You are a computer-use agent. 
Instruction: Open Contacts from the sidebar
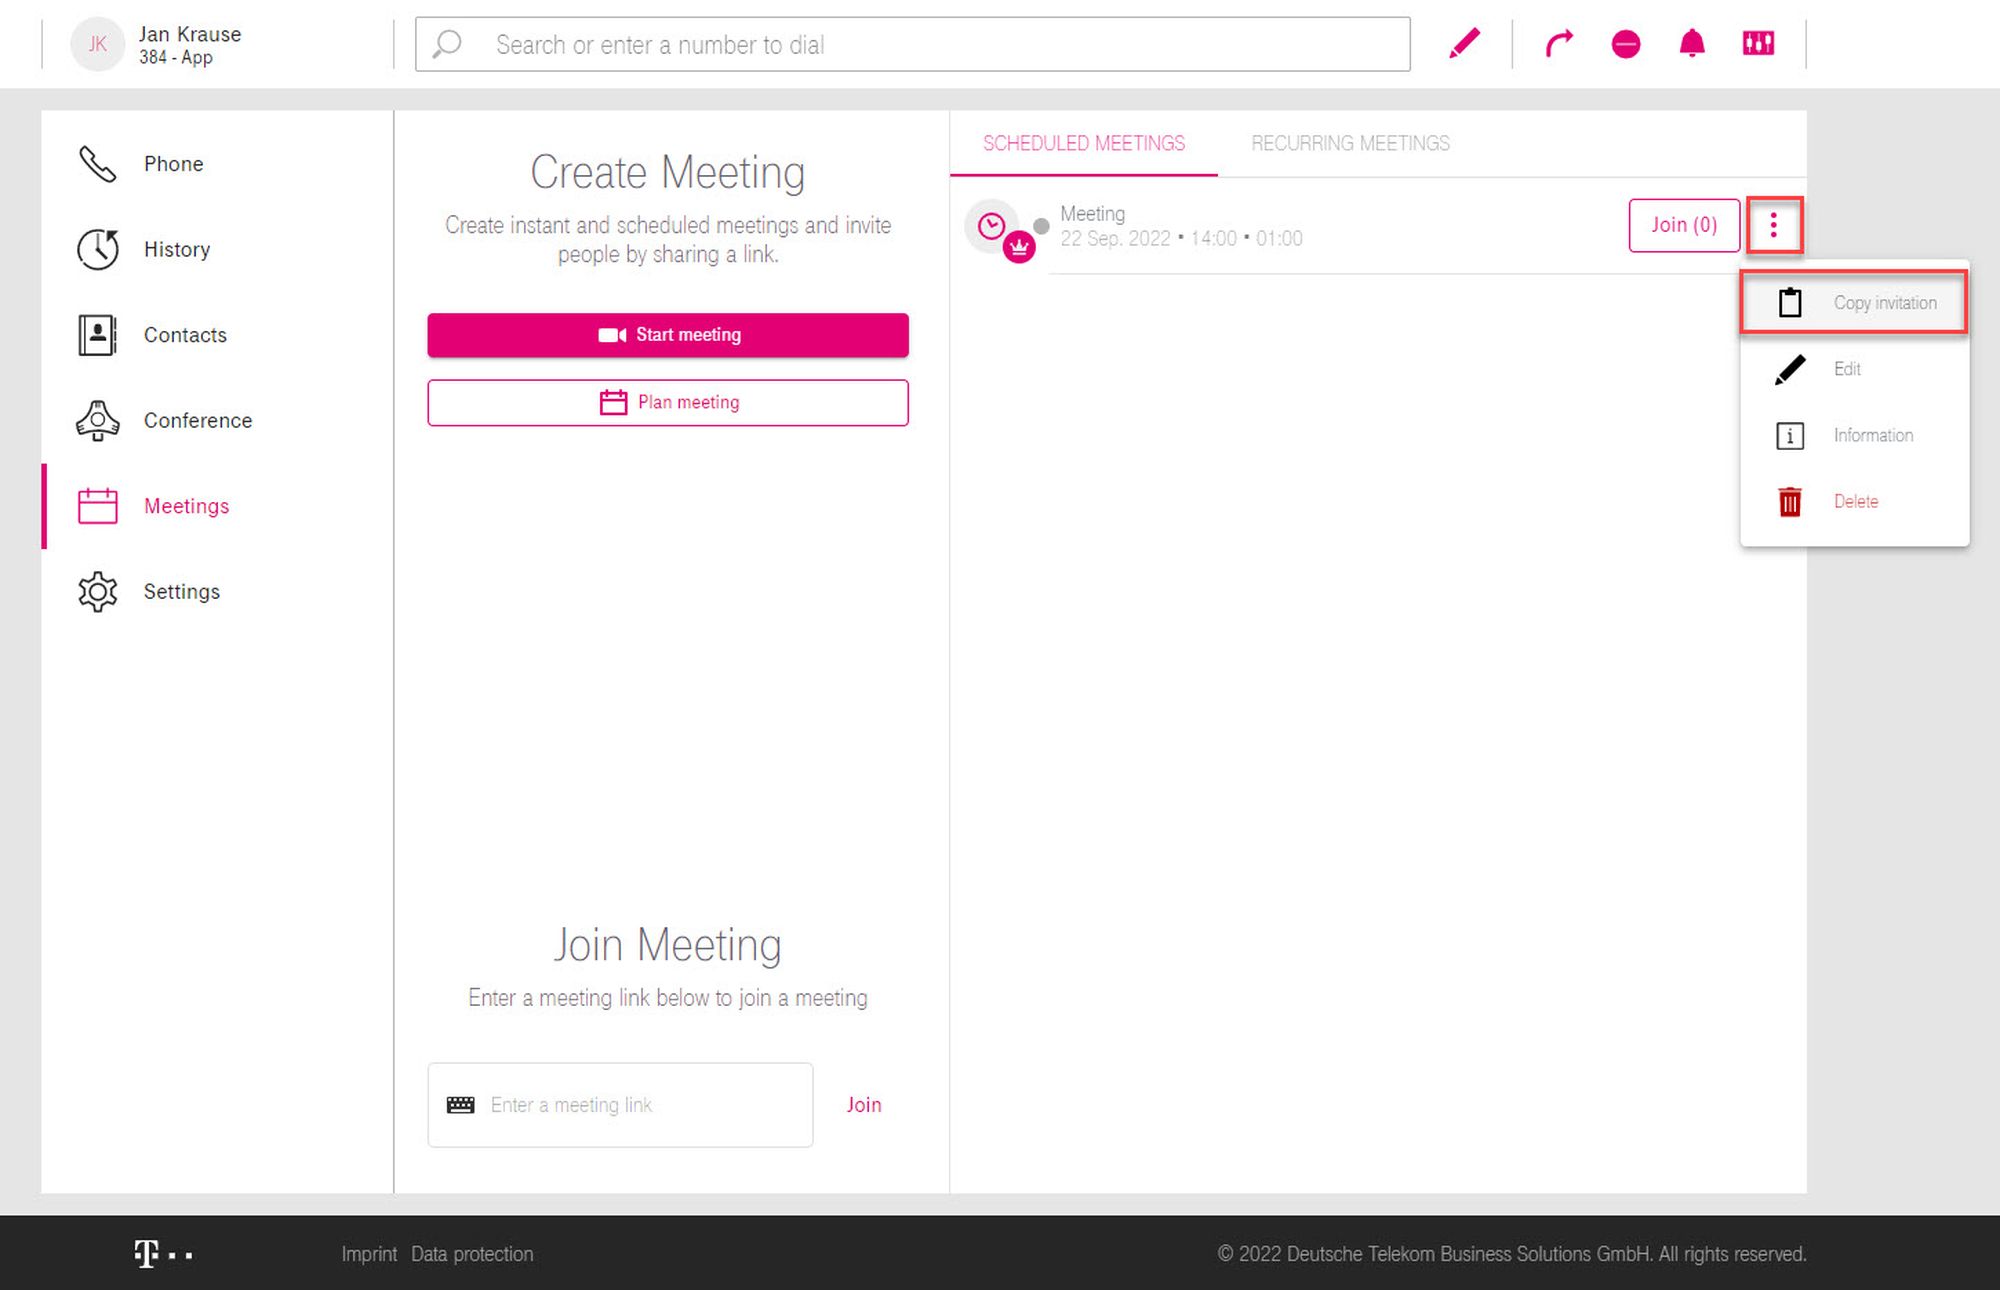[184, 335]
